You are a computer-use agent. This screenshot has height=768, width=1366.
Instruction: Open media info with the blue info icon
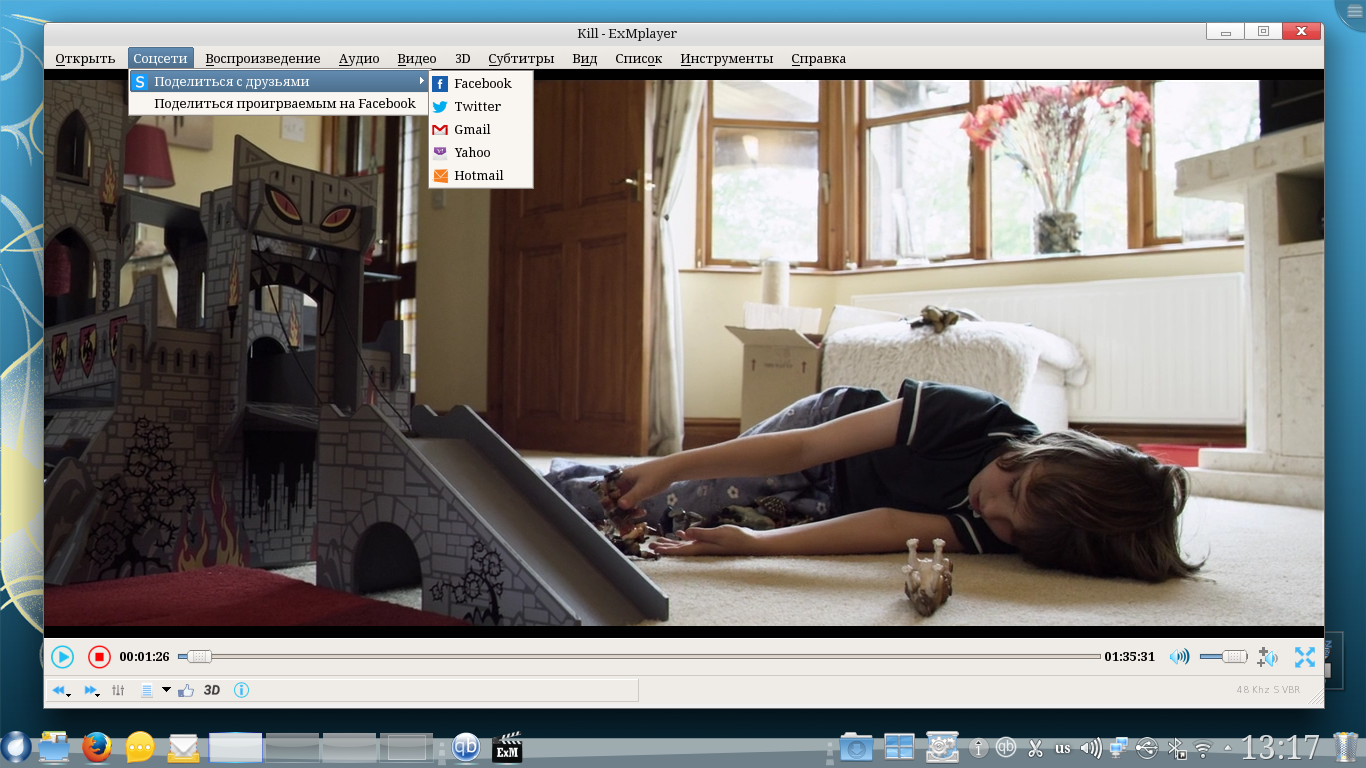[241, 690]
